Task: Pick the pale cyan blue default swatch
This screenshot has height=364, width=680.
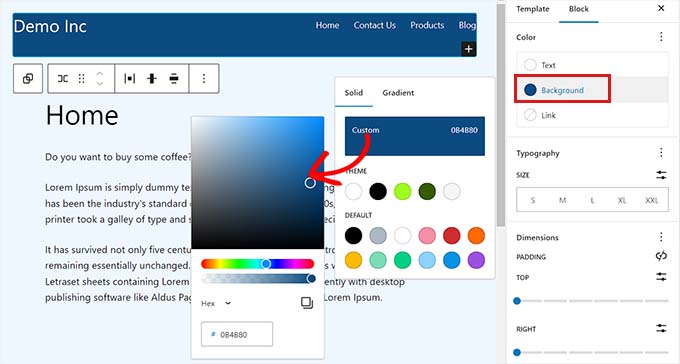Action: click(x=427, y=260)
